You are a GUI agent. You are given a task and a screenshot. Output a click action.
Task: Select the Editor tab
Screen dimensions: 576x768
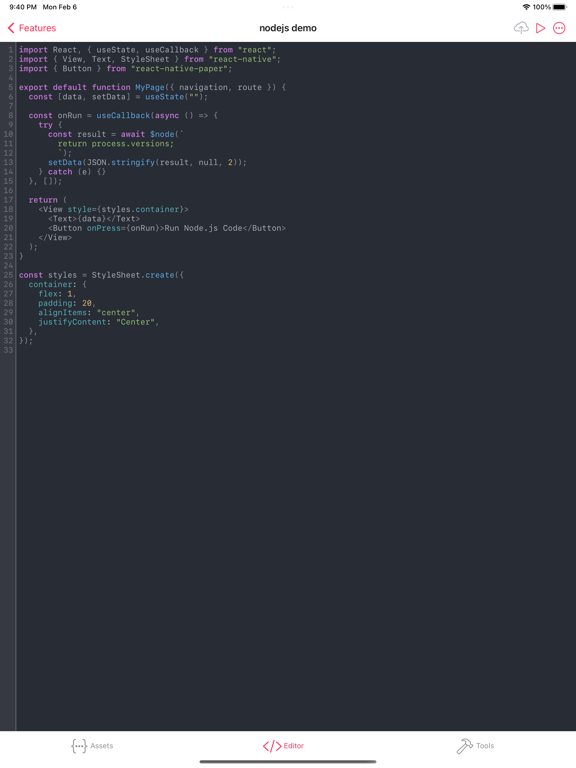click(x=283, y=745)
